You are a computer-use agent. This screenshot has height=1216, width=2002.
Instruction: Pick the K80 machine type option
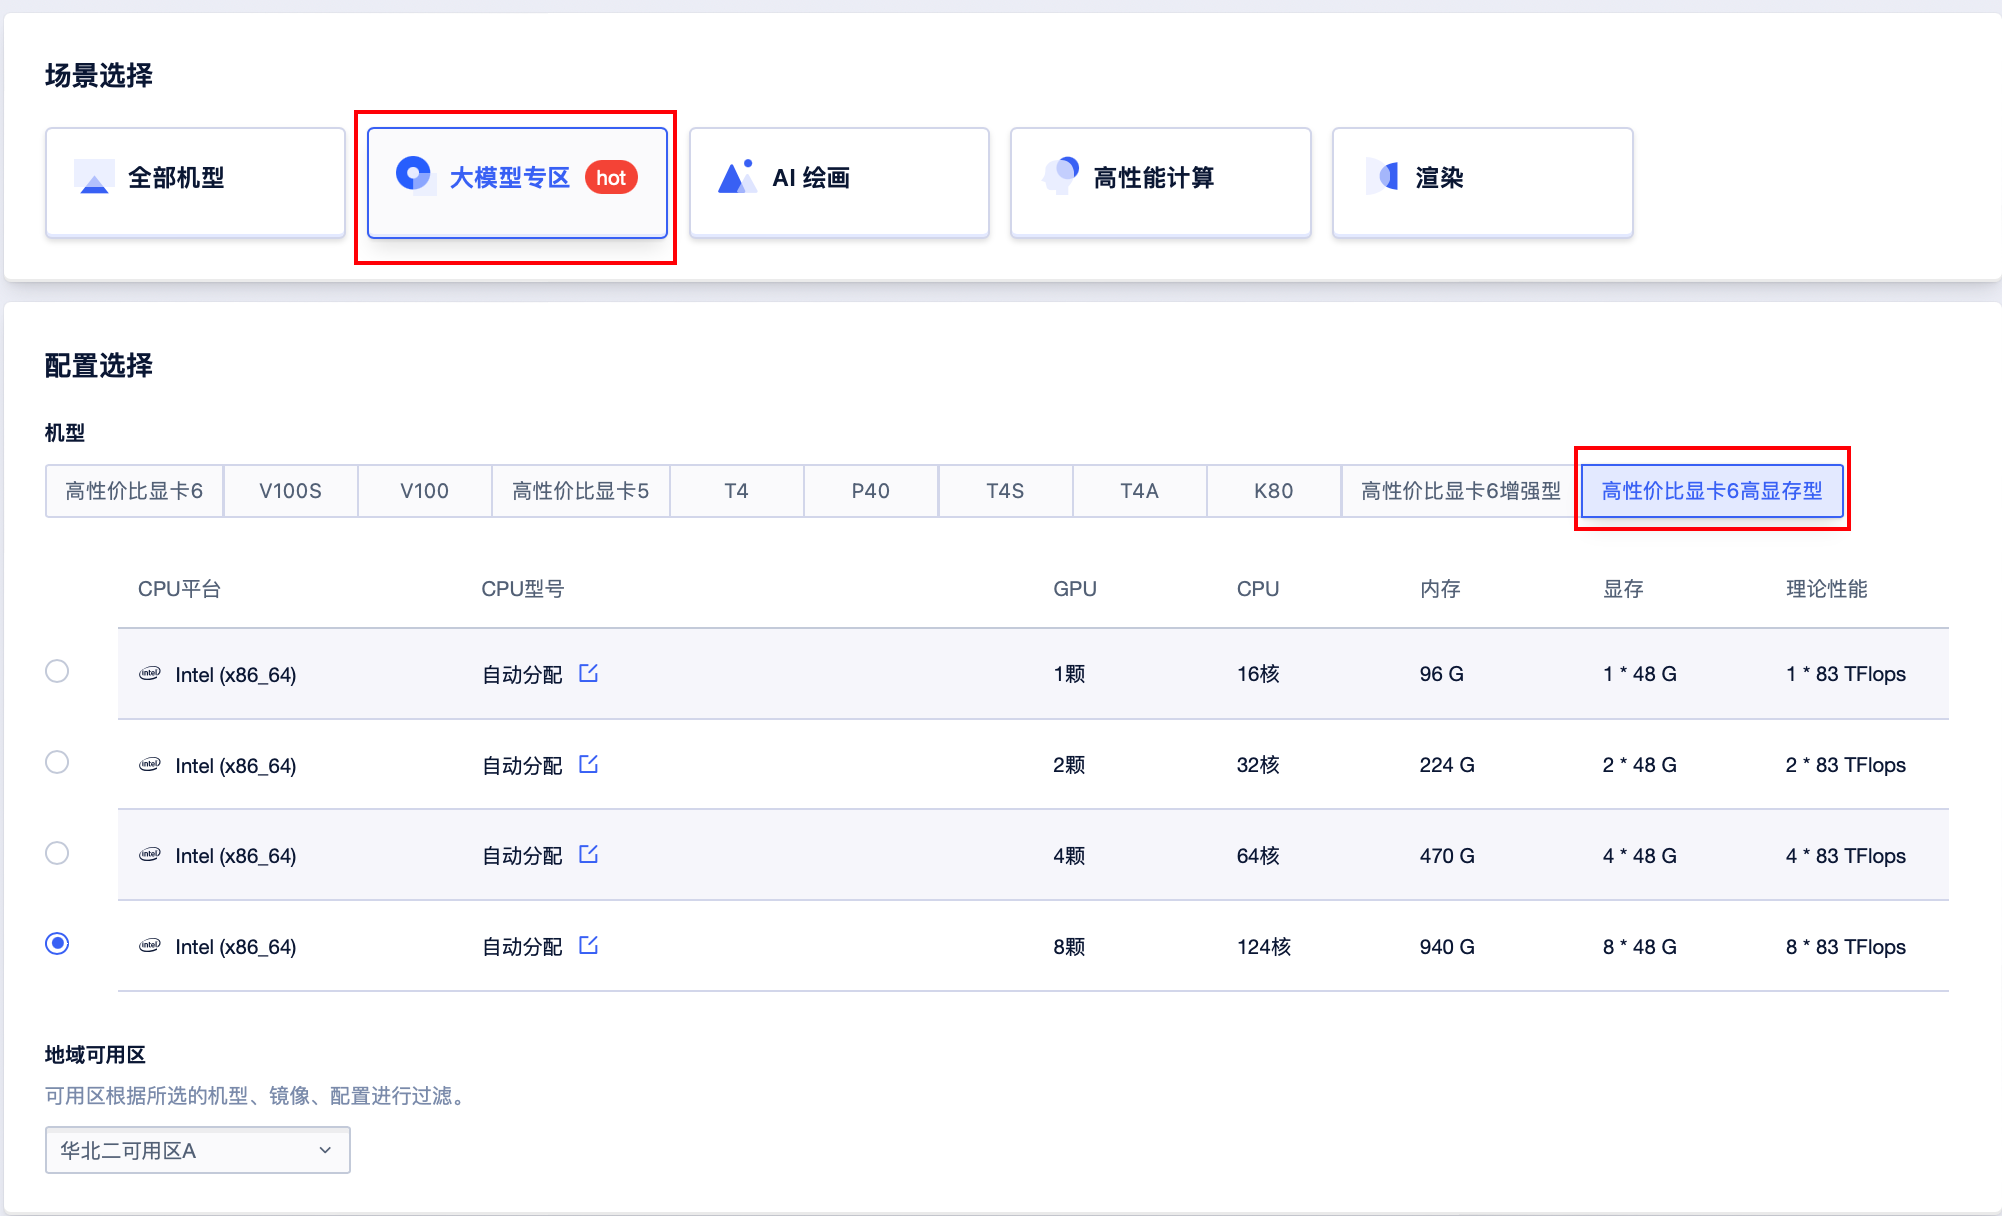[x=1273, y=491]
